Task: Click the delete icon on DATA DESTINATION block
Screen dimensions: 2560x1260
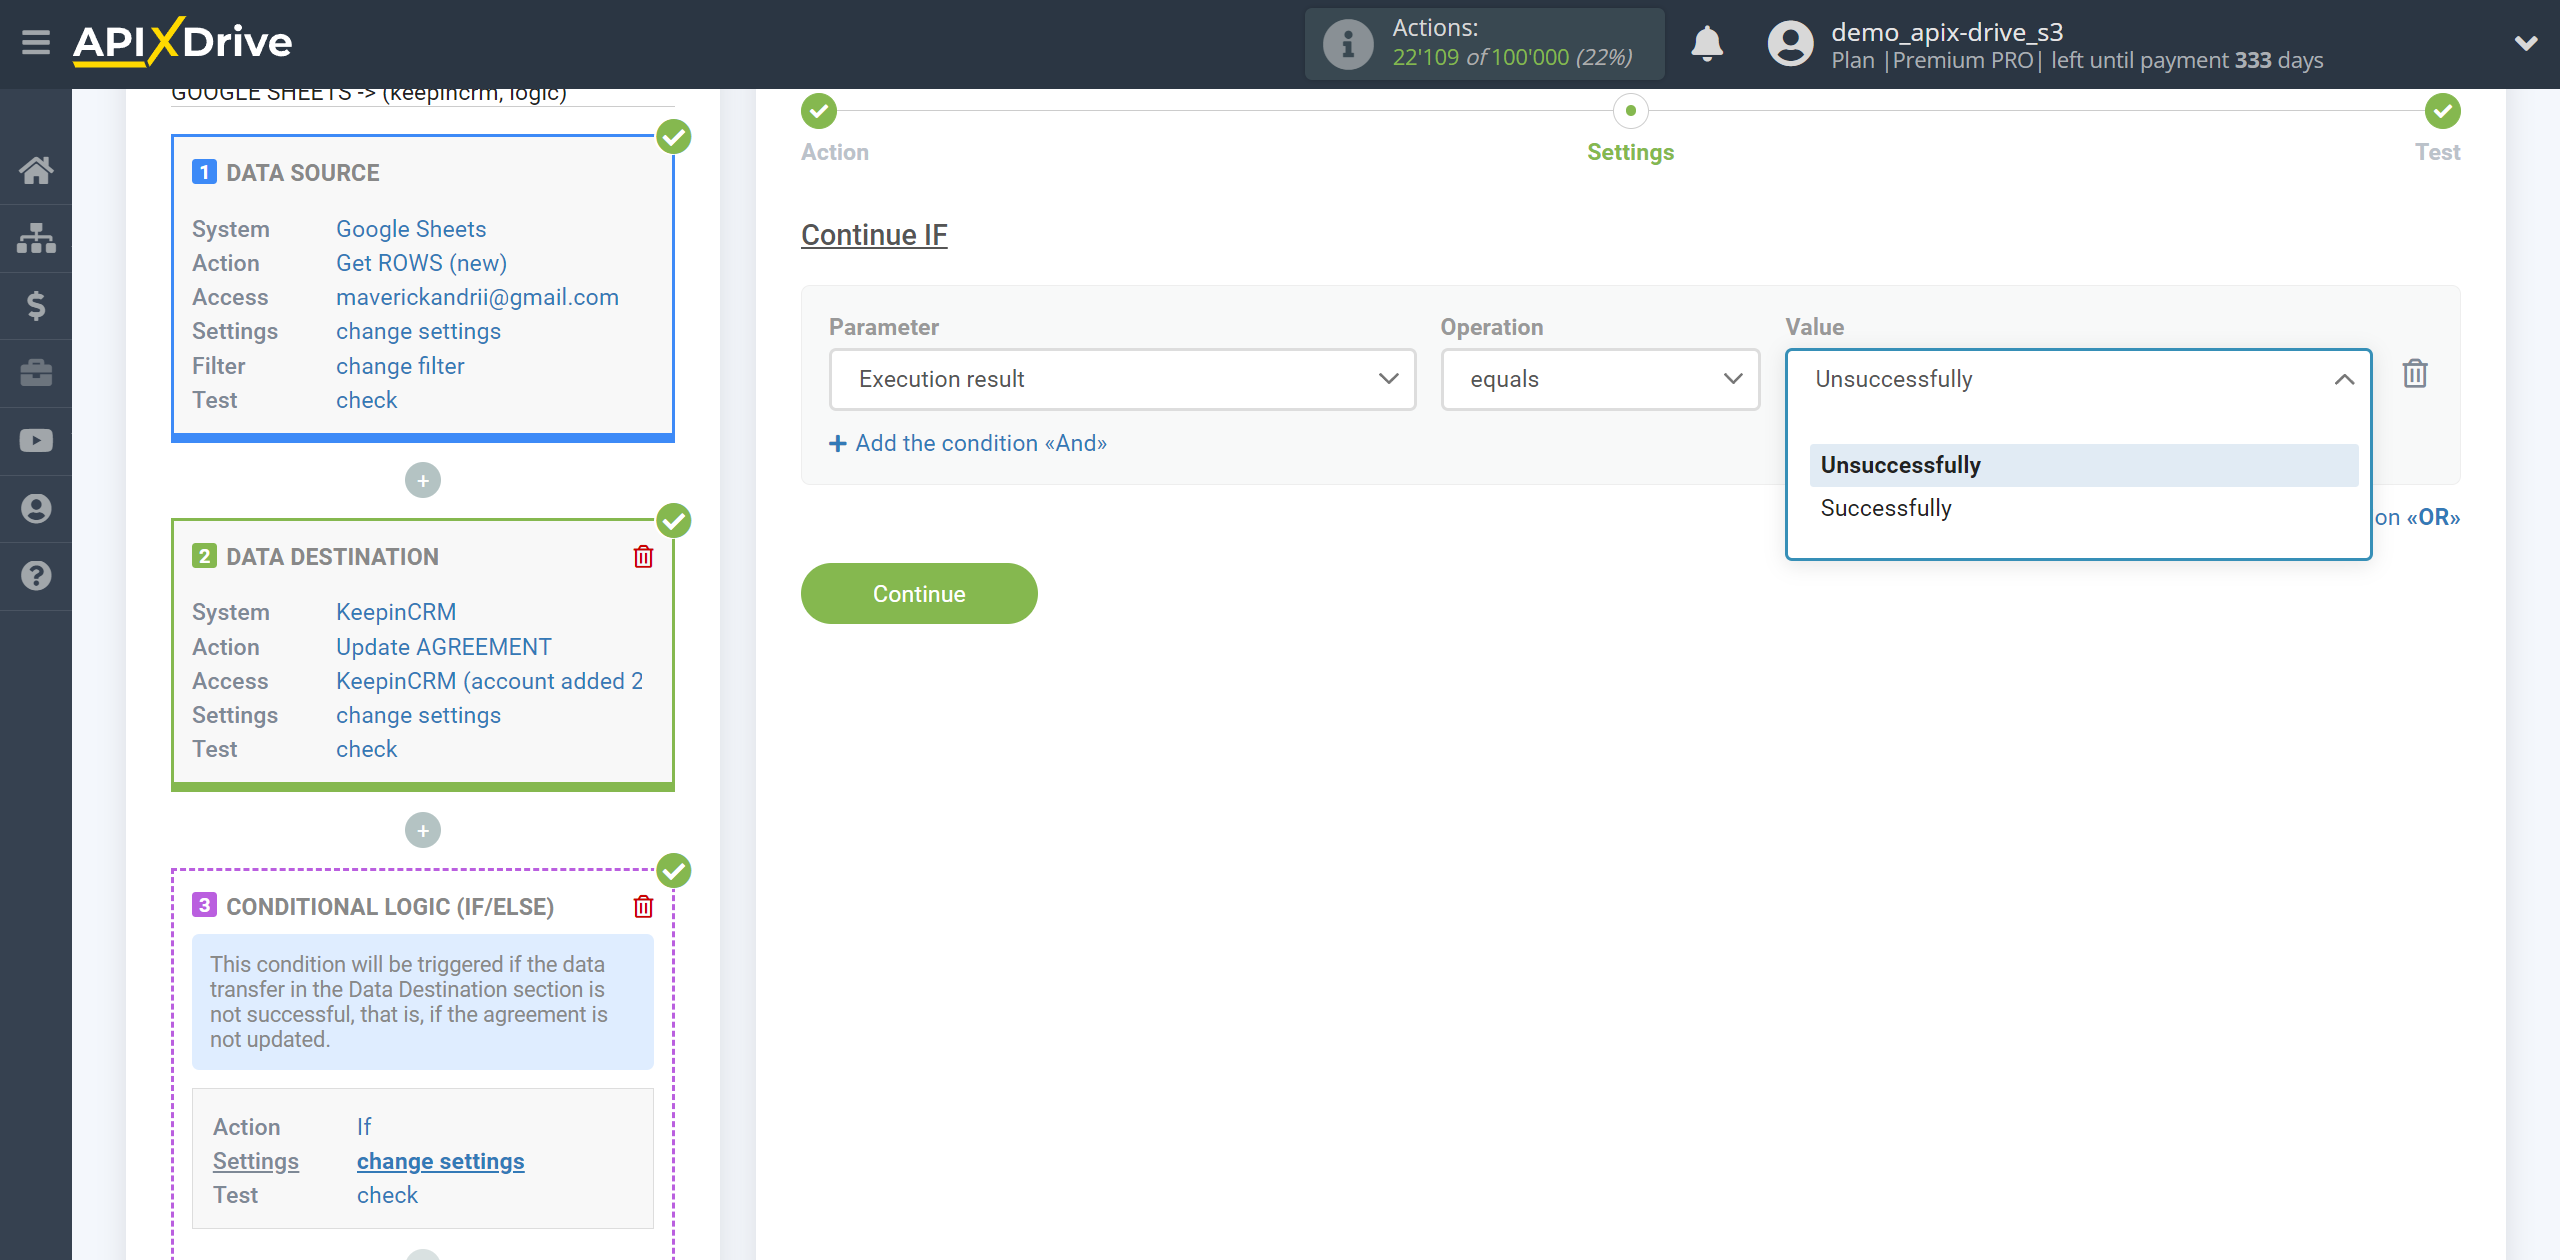Action: click(643, 557)
